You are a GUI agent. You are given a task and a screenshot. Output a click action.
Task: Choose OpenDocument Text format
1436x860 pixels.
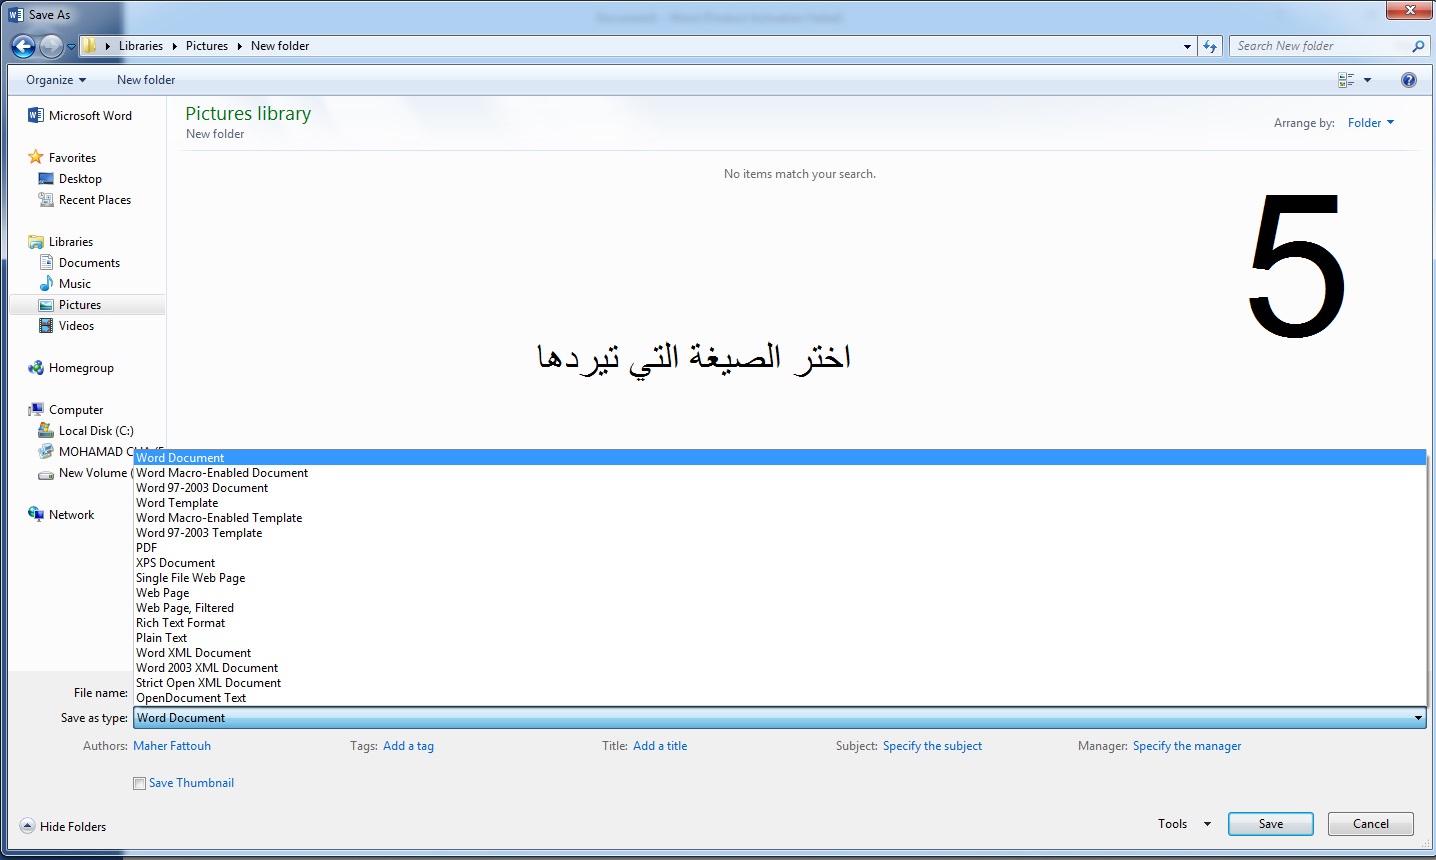point(191,698)
